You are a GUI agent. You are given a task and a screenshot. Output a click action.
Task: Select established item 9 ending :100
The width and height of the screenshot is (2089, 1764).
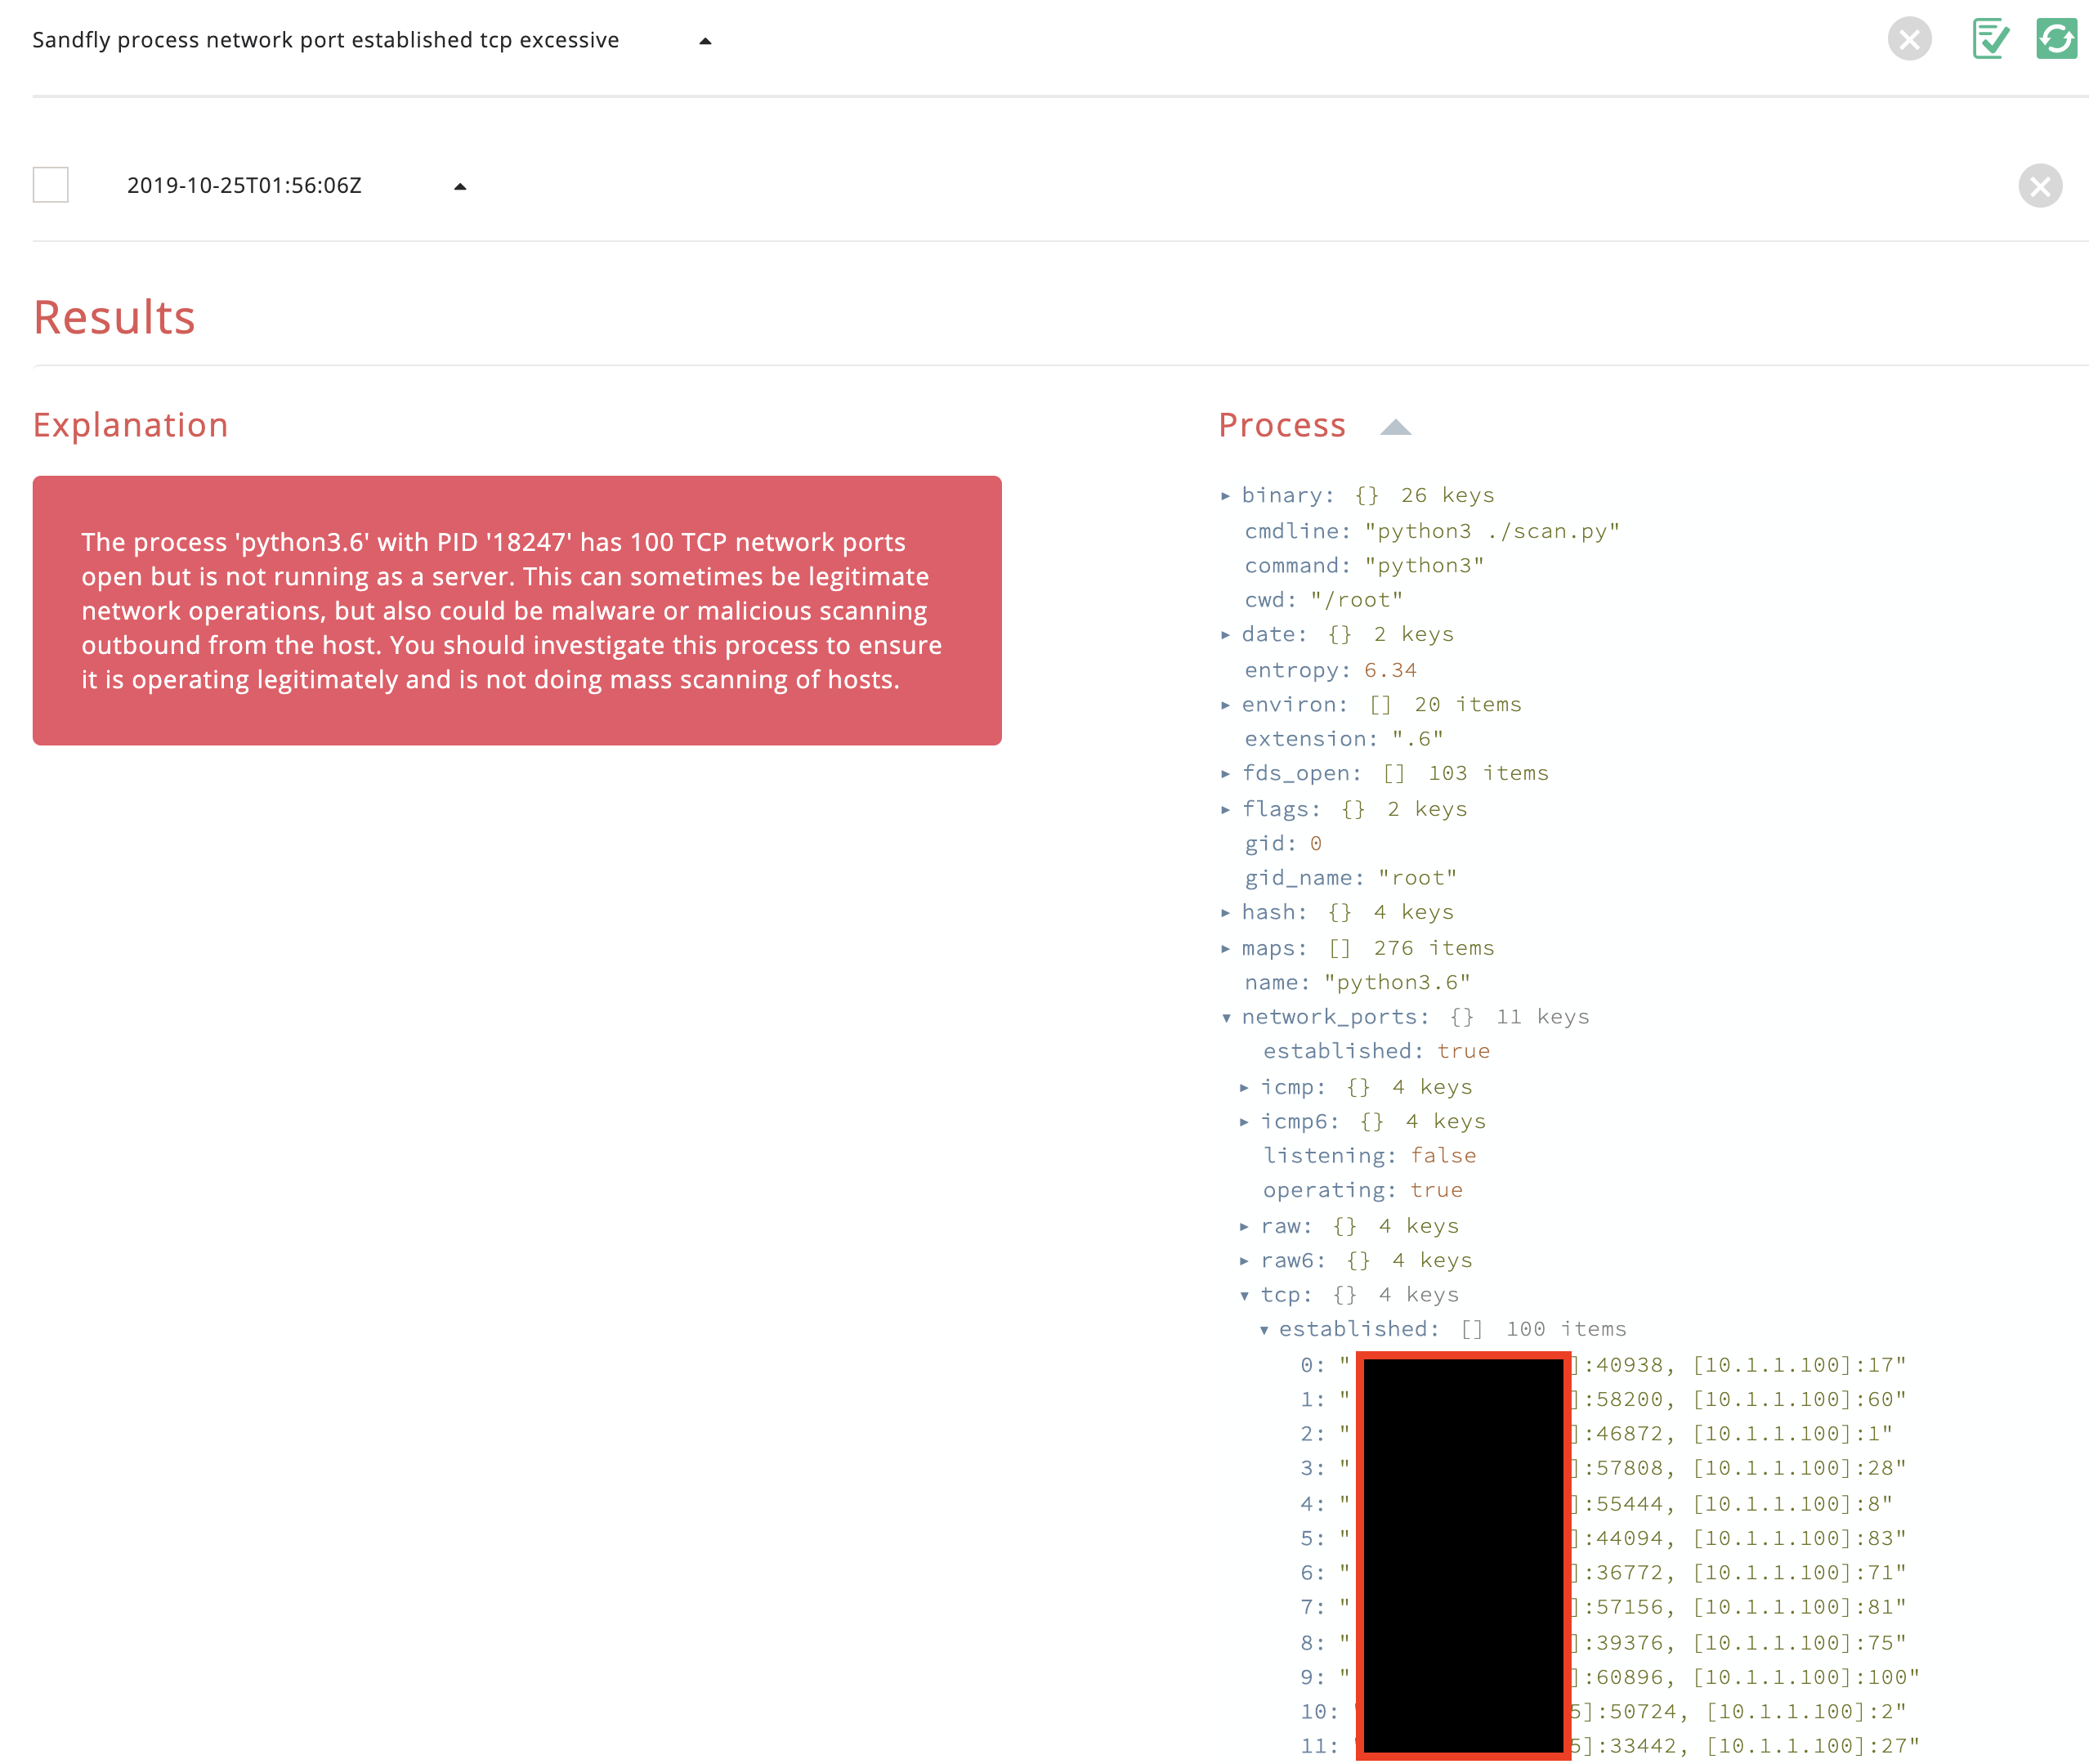click(1610, 1677)
